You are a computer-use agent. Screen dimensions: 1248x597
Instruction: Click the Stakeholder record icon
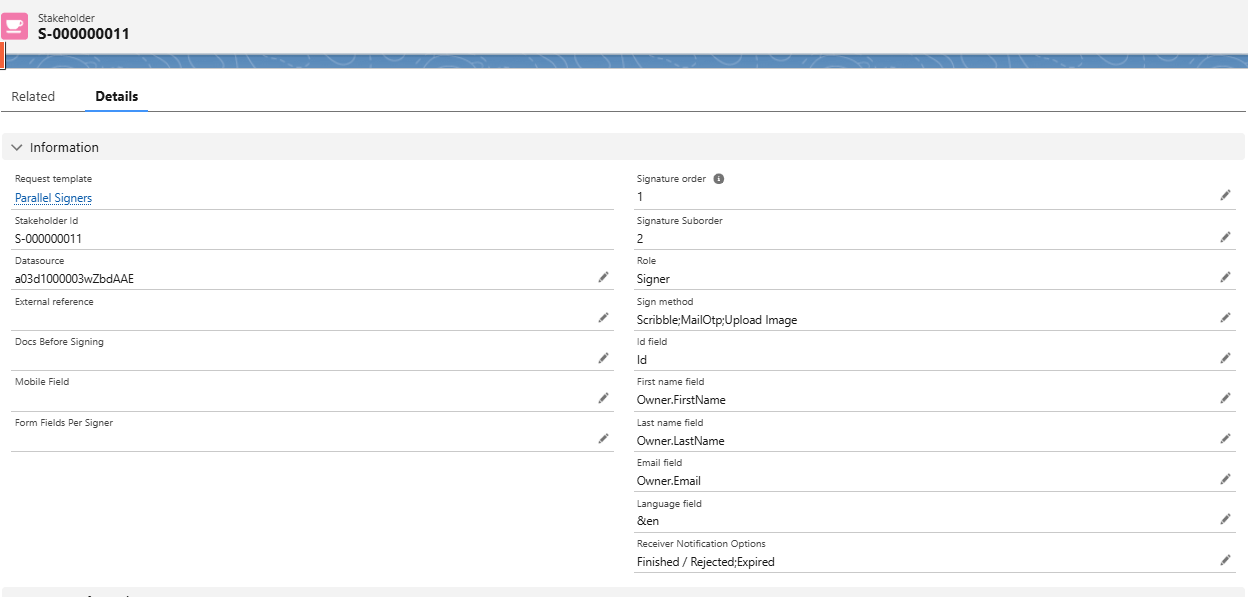click(x=15, y=26)
